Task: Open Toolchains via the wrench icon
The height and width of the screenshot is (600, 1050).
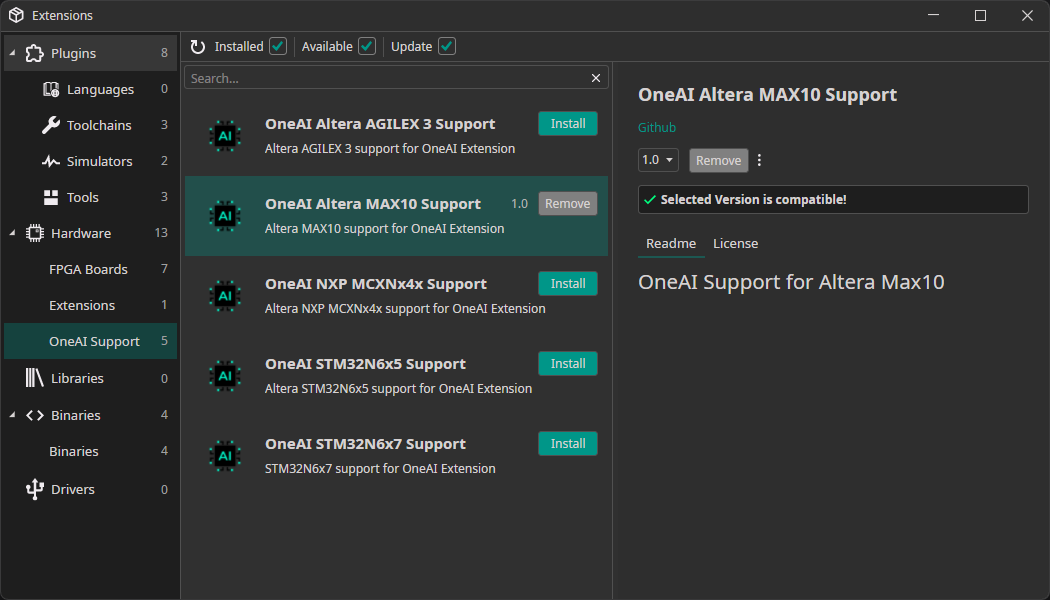Action: point(51,125)
